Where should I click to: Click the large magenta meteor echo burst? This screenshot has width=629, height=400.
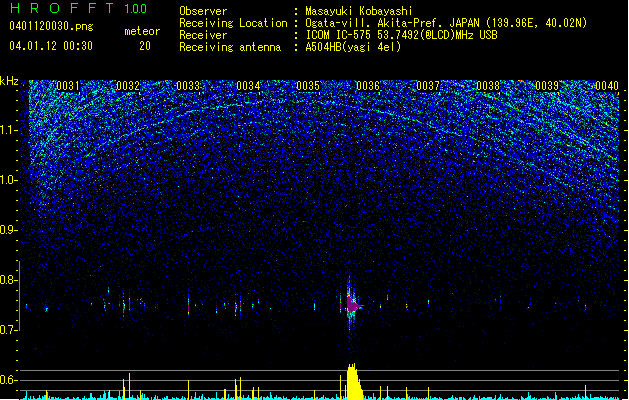coord(352,305)
